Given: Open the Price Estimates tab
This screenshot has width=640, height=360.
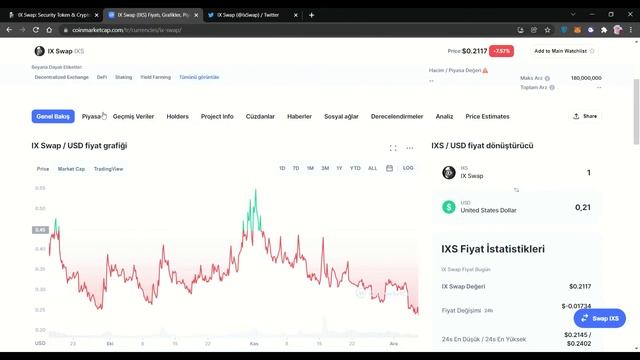Looking at the screenshot, I should coord(487,116).
